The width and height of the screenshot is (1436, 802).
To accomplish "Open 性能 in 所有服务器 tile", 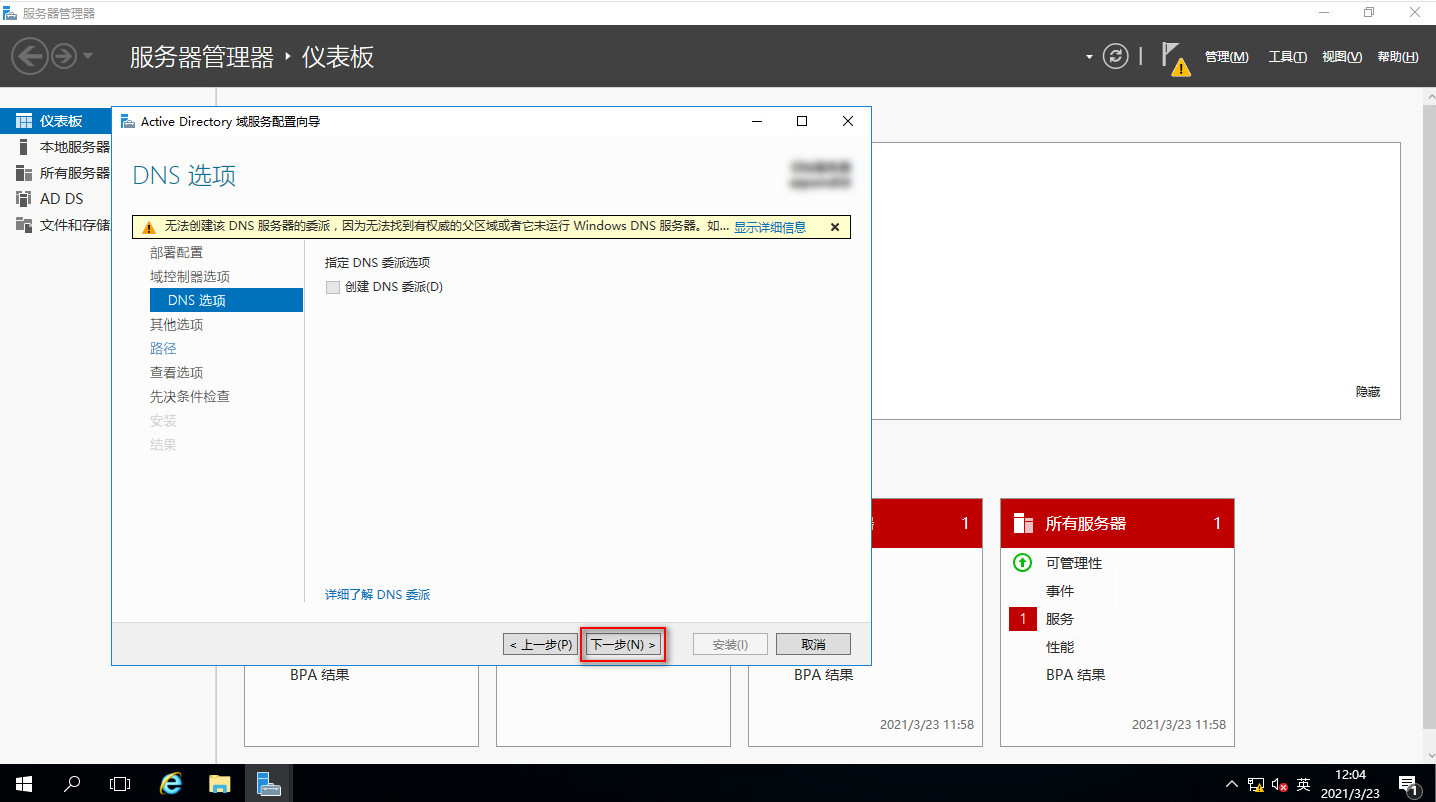I will 1060,647.
